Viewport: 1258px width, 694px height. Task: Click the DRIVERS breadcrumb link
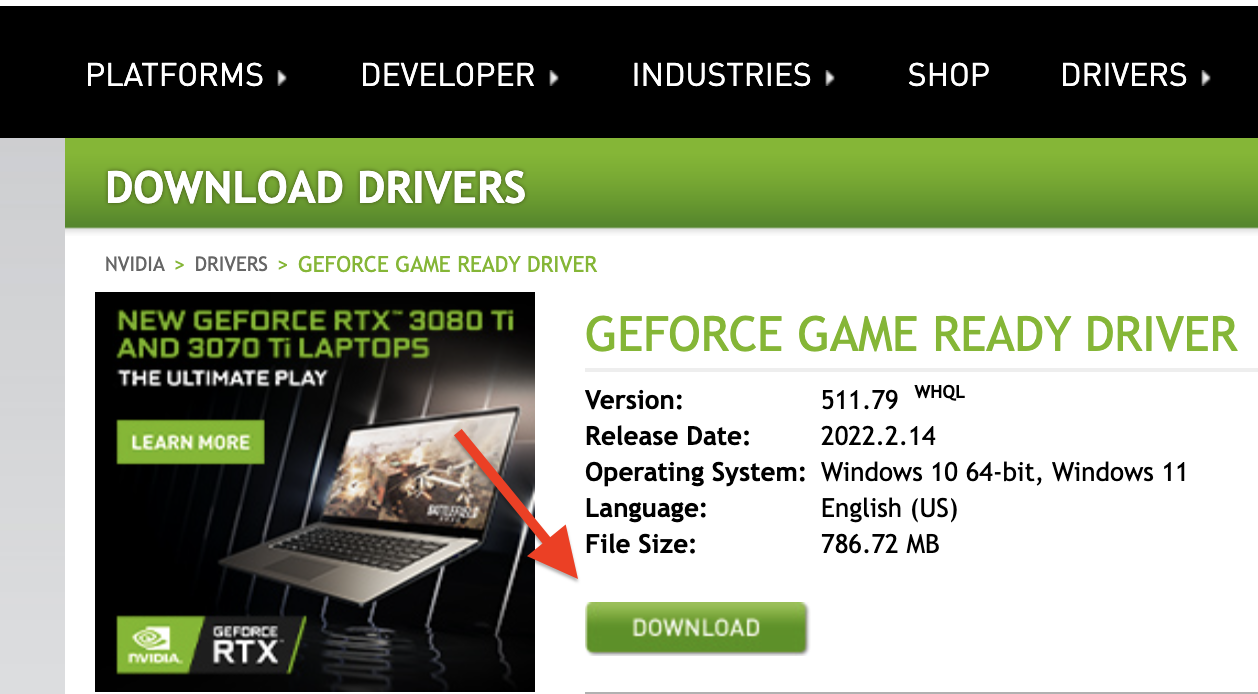(231, 265)
